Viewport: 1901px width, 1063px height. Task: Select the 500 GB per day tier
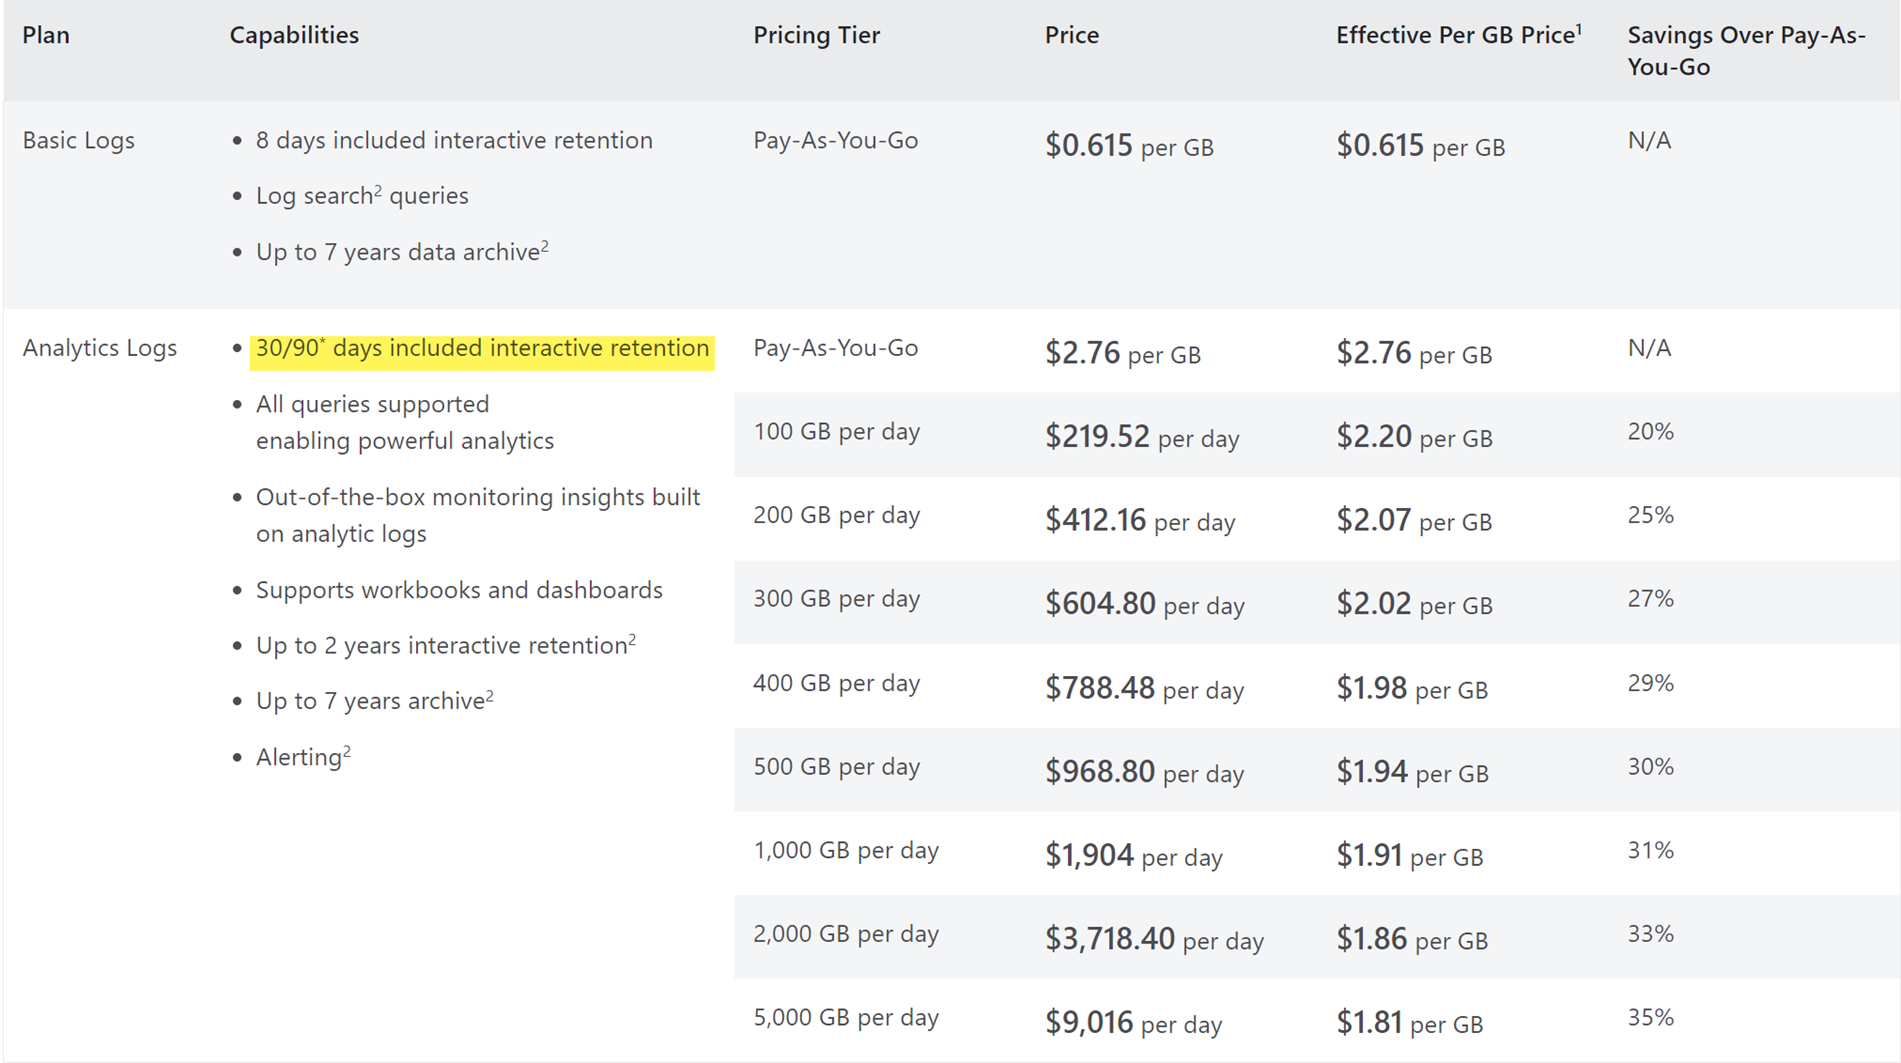coord(836,767)
